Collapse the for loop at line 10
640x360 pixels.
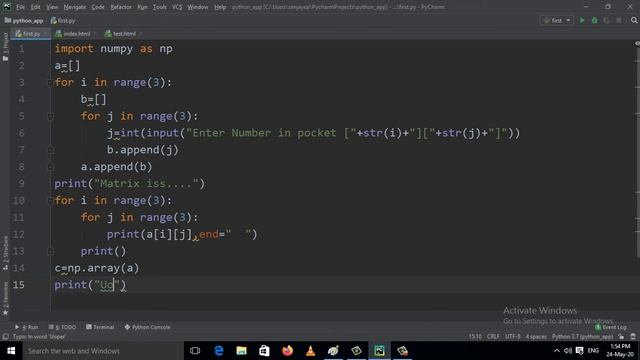click(x=50, y=201)
